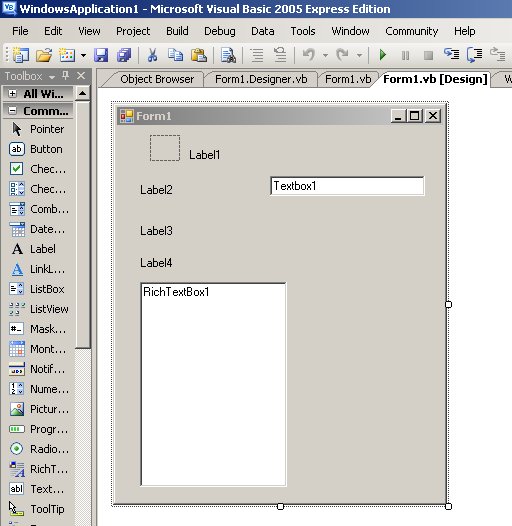The width and height of the screenshot is (512, 526).
Task: Click the Open File folder icon
Action: [44, 55]
